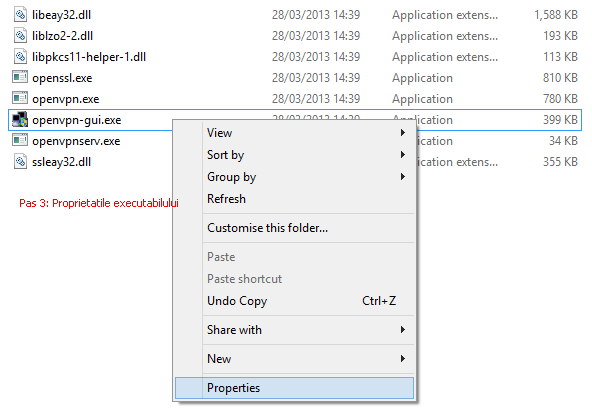The height and width of the screenshot is (418, 592).
Task: Select the file name ssleay32.dll
Action: pos(62,162)
